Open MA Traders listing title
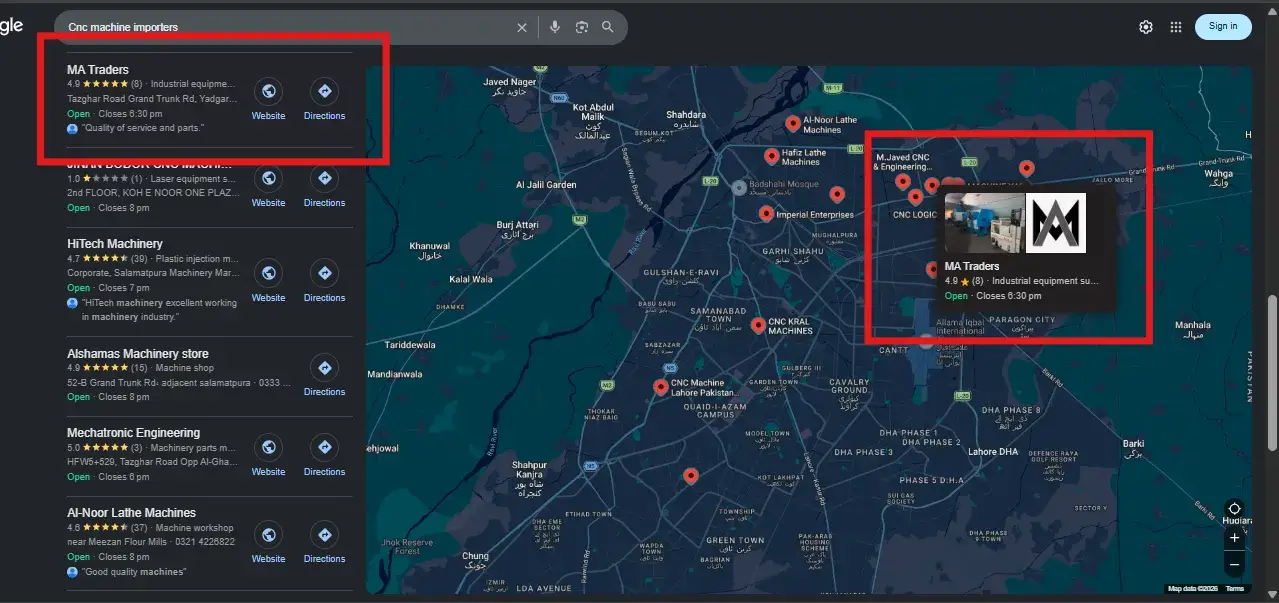The height and width of the screenshot is (603, 1279). 97,70
